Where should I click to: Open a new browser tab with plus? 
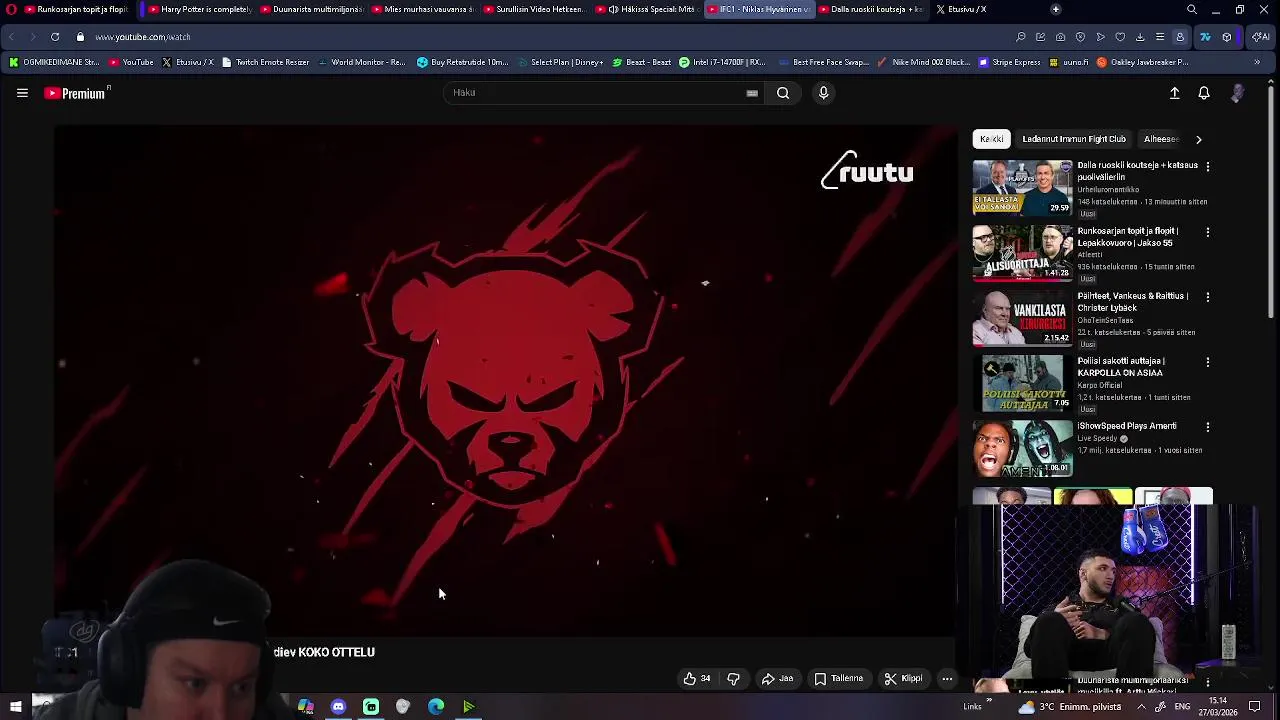[1055, 9]
